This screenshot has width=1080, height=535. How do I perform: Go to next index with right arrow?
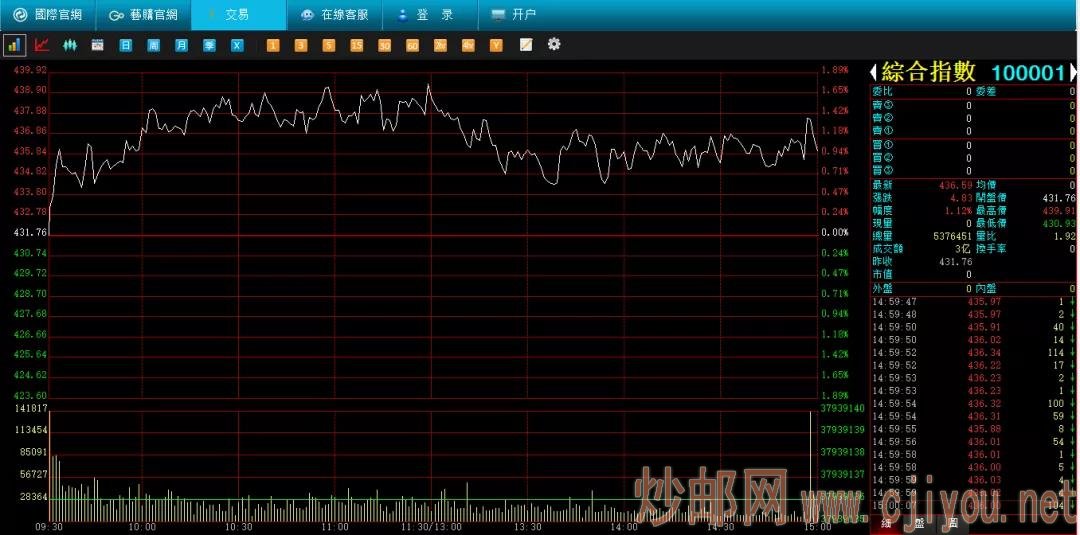(1072, 72)
